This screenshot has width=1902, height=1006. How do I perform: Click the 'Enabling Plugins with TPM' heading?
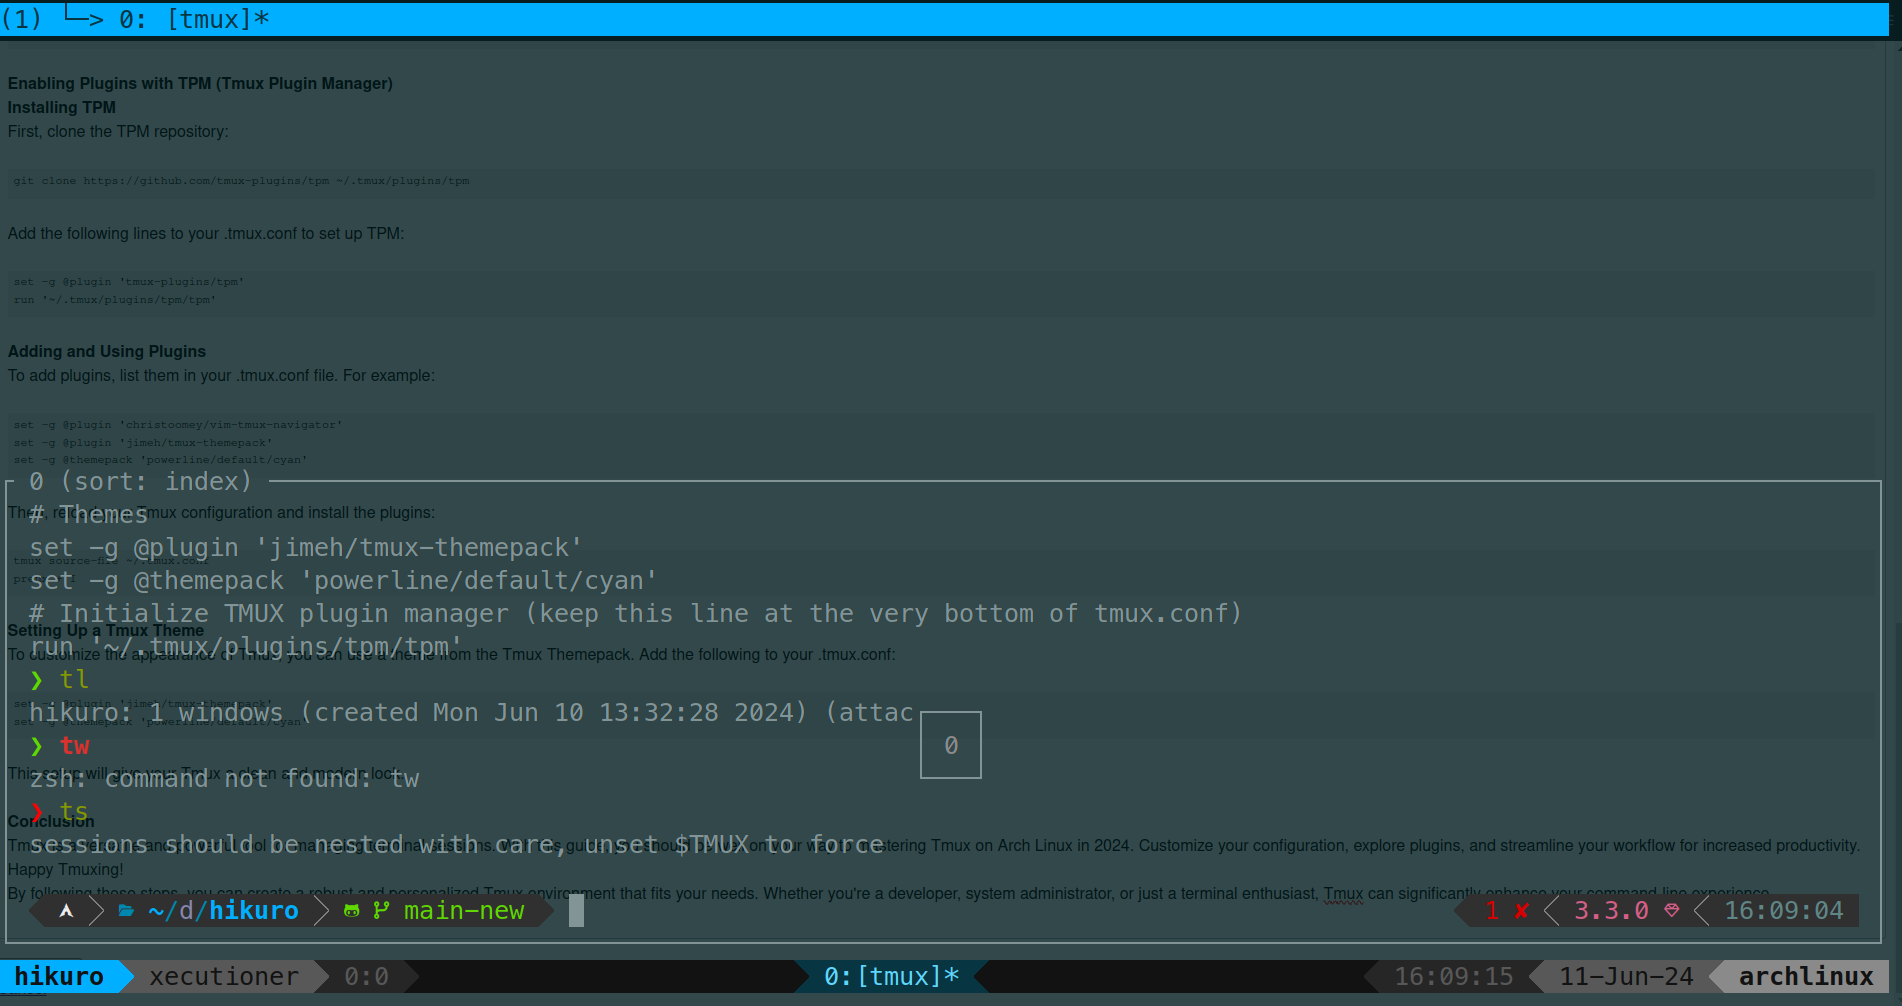[200, 84]
